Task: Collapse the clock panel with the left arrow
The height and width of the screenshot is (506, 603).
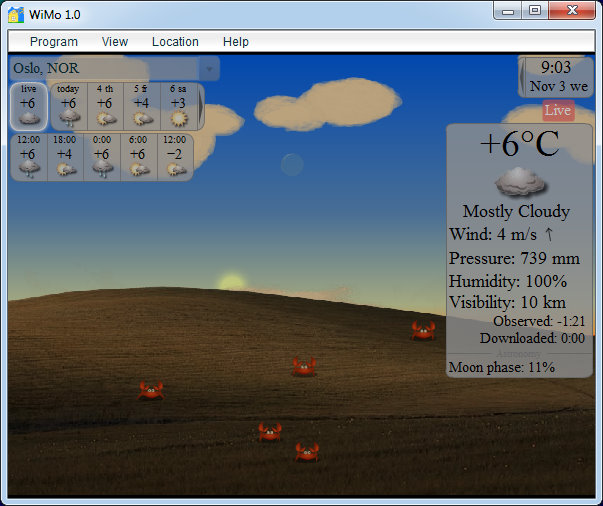Action: coord(522,77)
